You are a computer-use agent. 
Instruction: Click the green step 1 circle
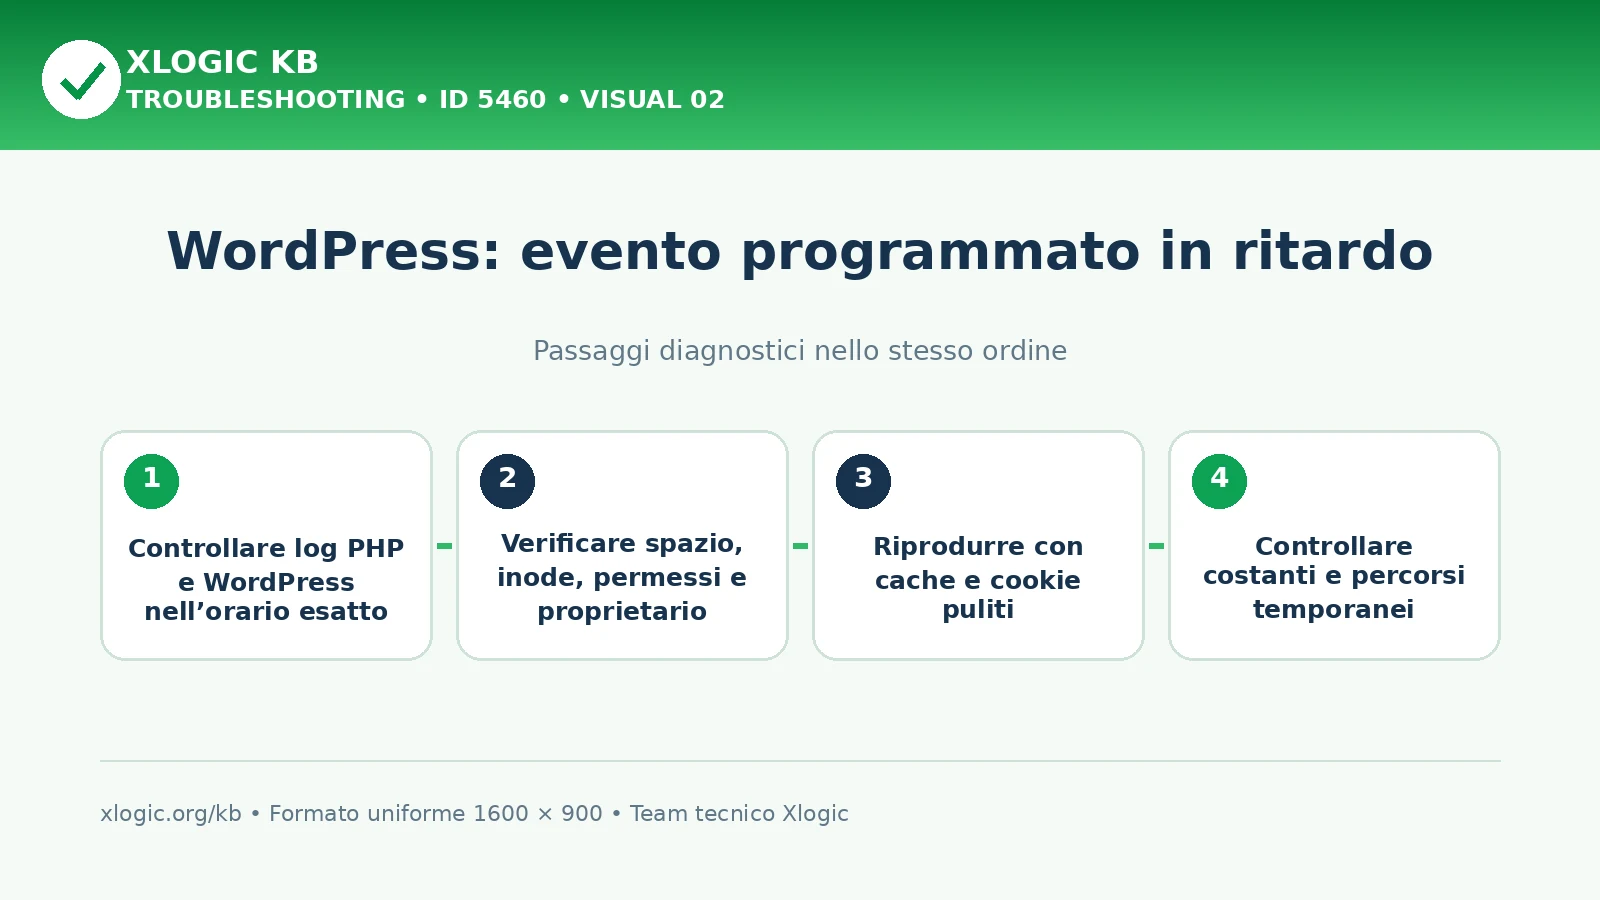(x=151, y=481)
